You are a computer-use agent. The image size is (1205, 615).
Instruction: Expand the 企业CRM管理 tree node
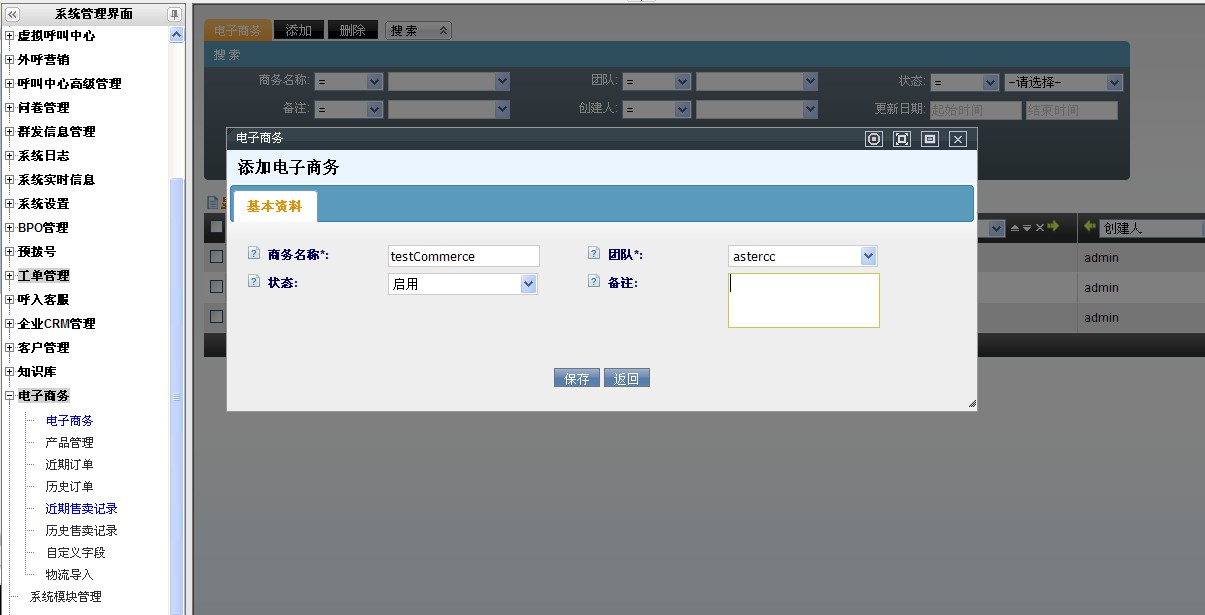click(x=10, y=324)
